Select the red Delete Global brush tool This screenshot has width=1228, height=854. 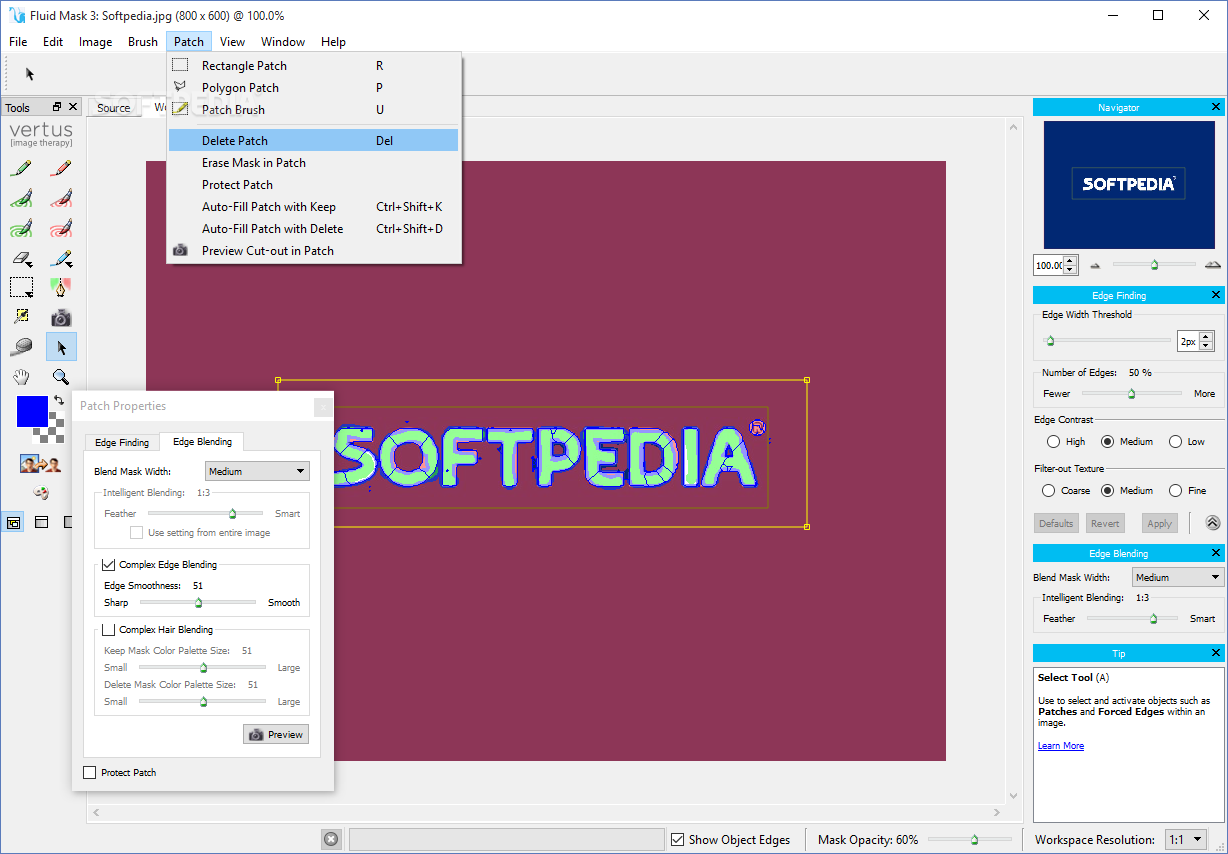(61, 228)
